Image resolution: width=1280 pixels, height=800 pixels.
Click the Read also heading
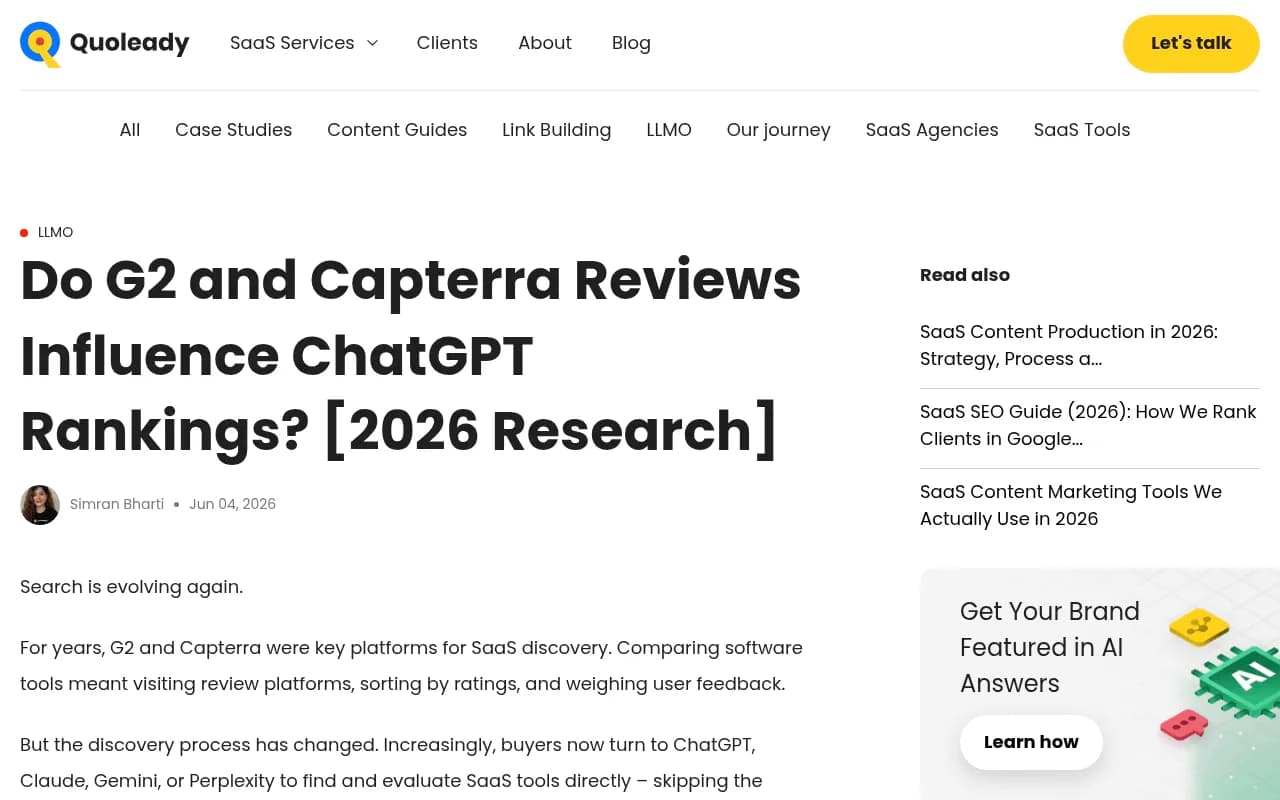pyautogui.click(x=965, y=275)
